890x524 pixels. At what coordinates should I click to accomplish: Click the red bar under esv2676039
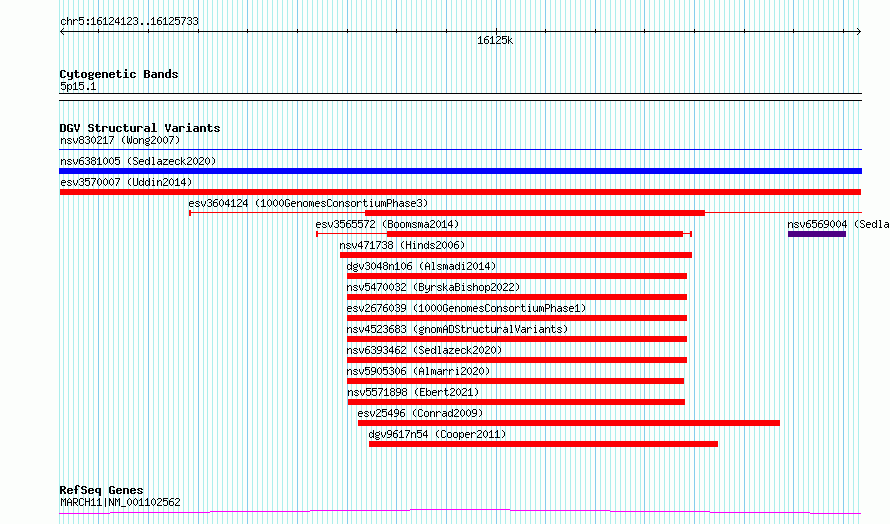(517, 318)
